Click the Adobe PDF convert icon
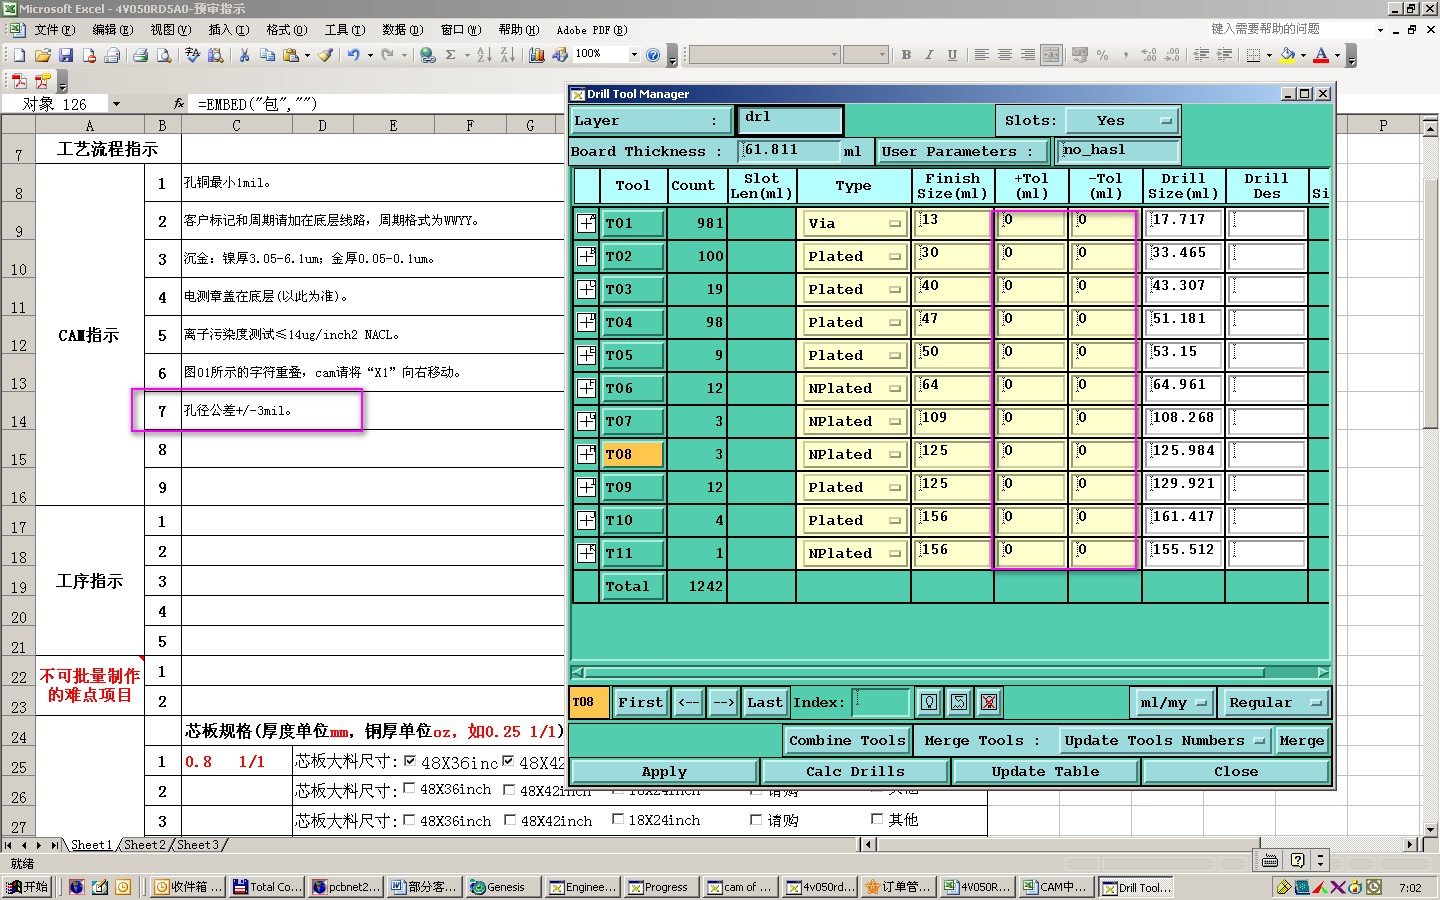Screen dimensions: 1440x900 click(19, 81)
